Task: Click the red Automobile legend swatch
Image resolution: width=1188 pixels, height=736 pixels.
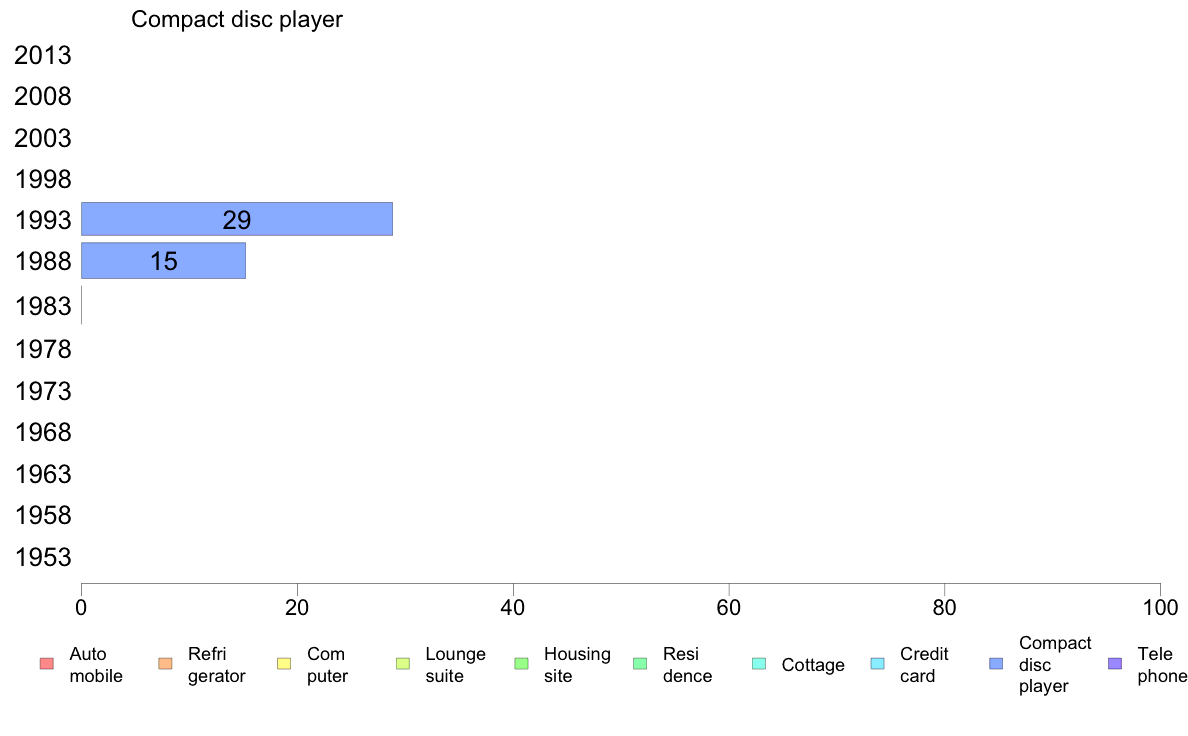Action: [x=46, y=664]
